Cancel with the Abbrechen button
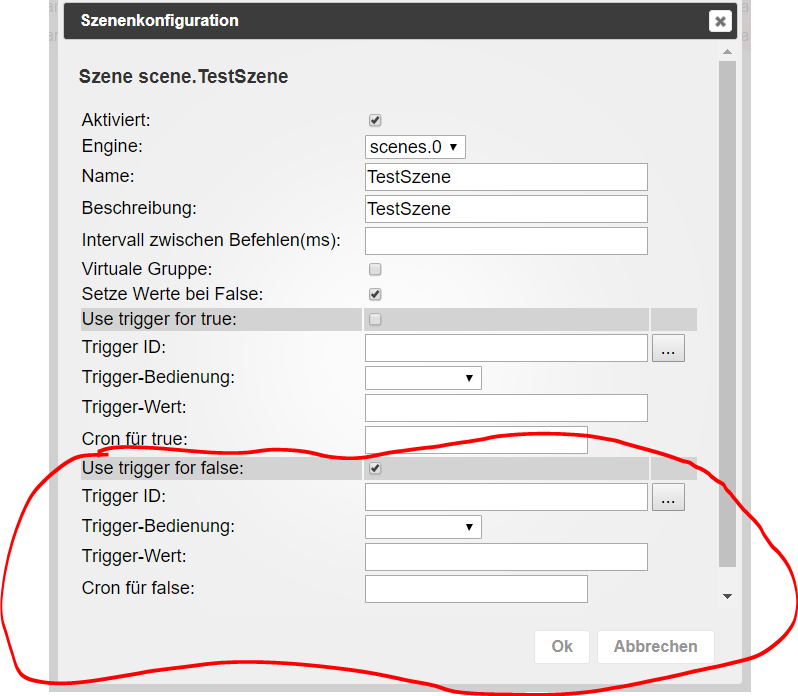The width and height of the screenshot is (798, 696). pyautogui.click(x=656, y=647)
